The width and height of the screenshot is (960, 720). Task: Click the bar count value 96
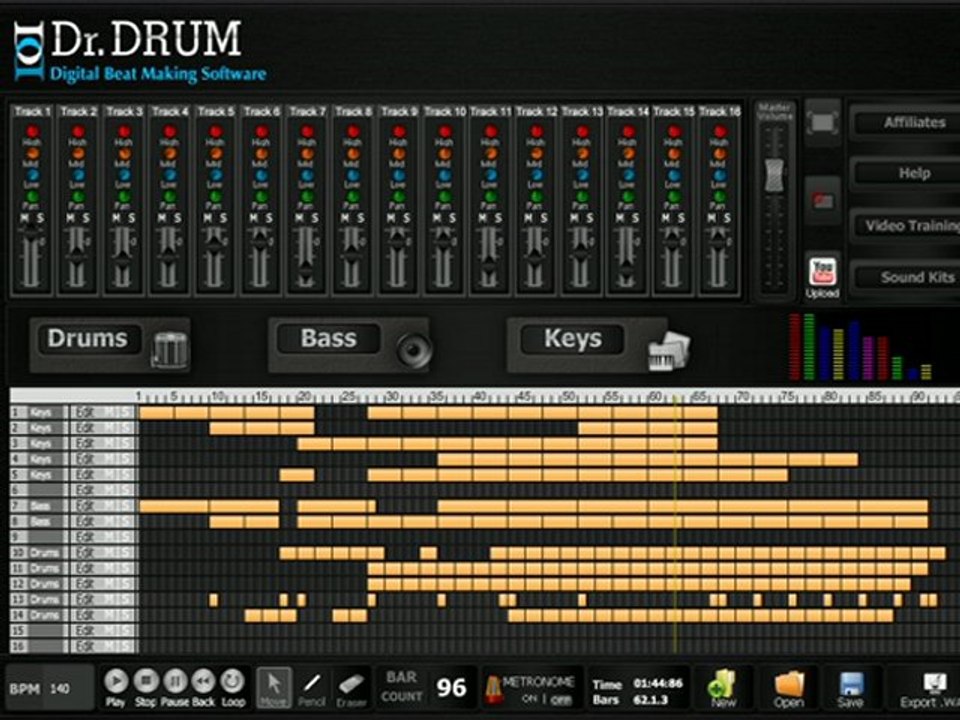click(x=452, y=688)
